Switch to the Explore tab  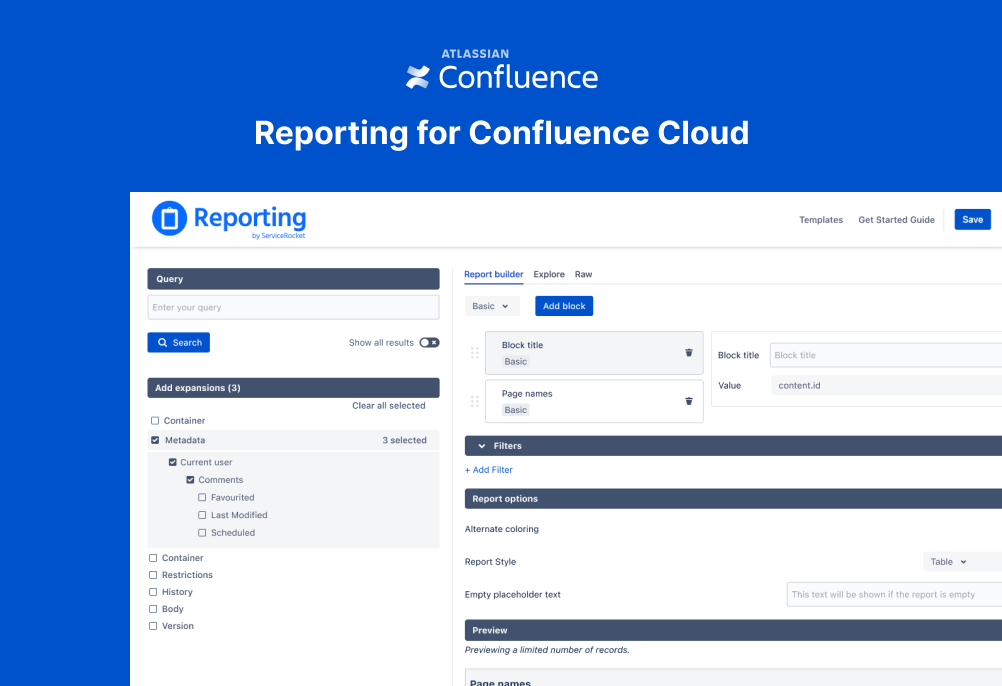(x=549, y=275)
